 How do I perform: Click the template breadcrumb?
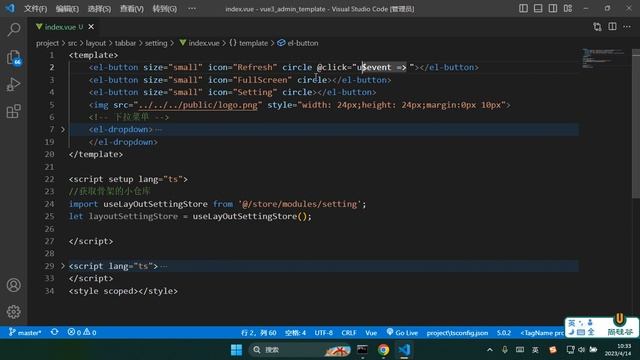point(249,43)
